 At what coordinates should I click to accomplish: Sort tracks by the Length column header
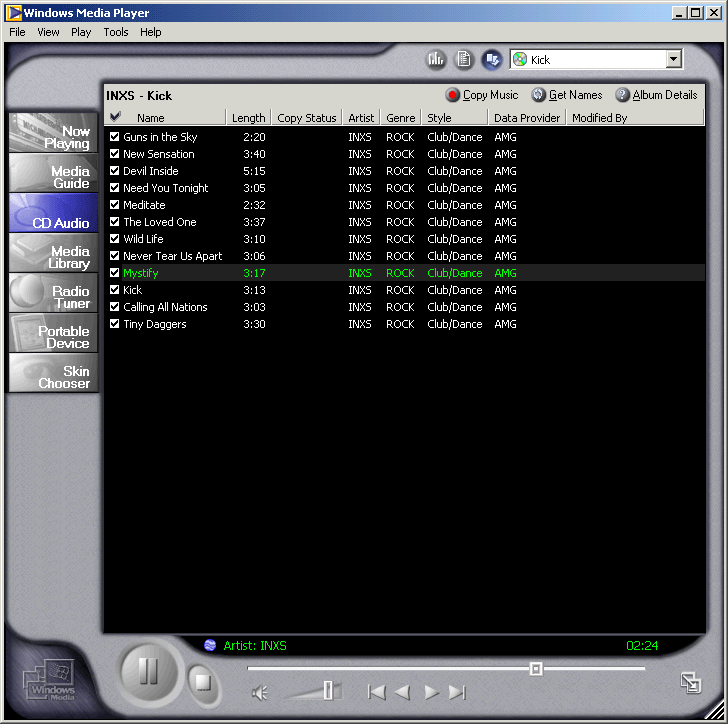(x=248, y=118)
